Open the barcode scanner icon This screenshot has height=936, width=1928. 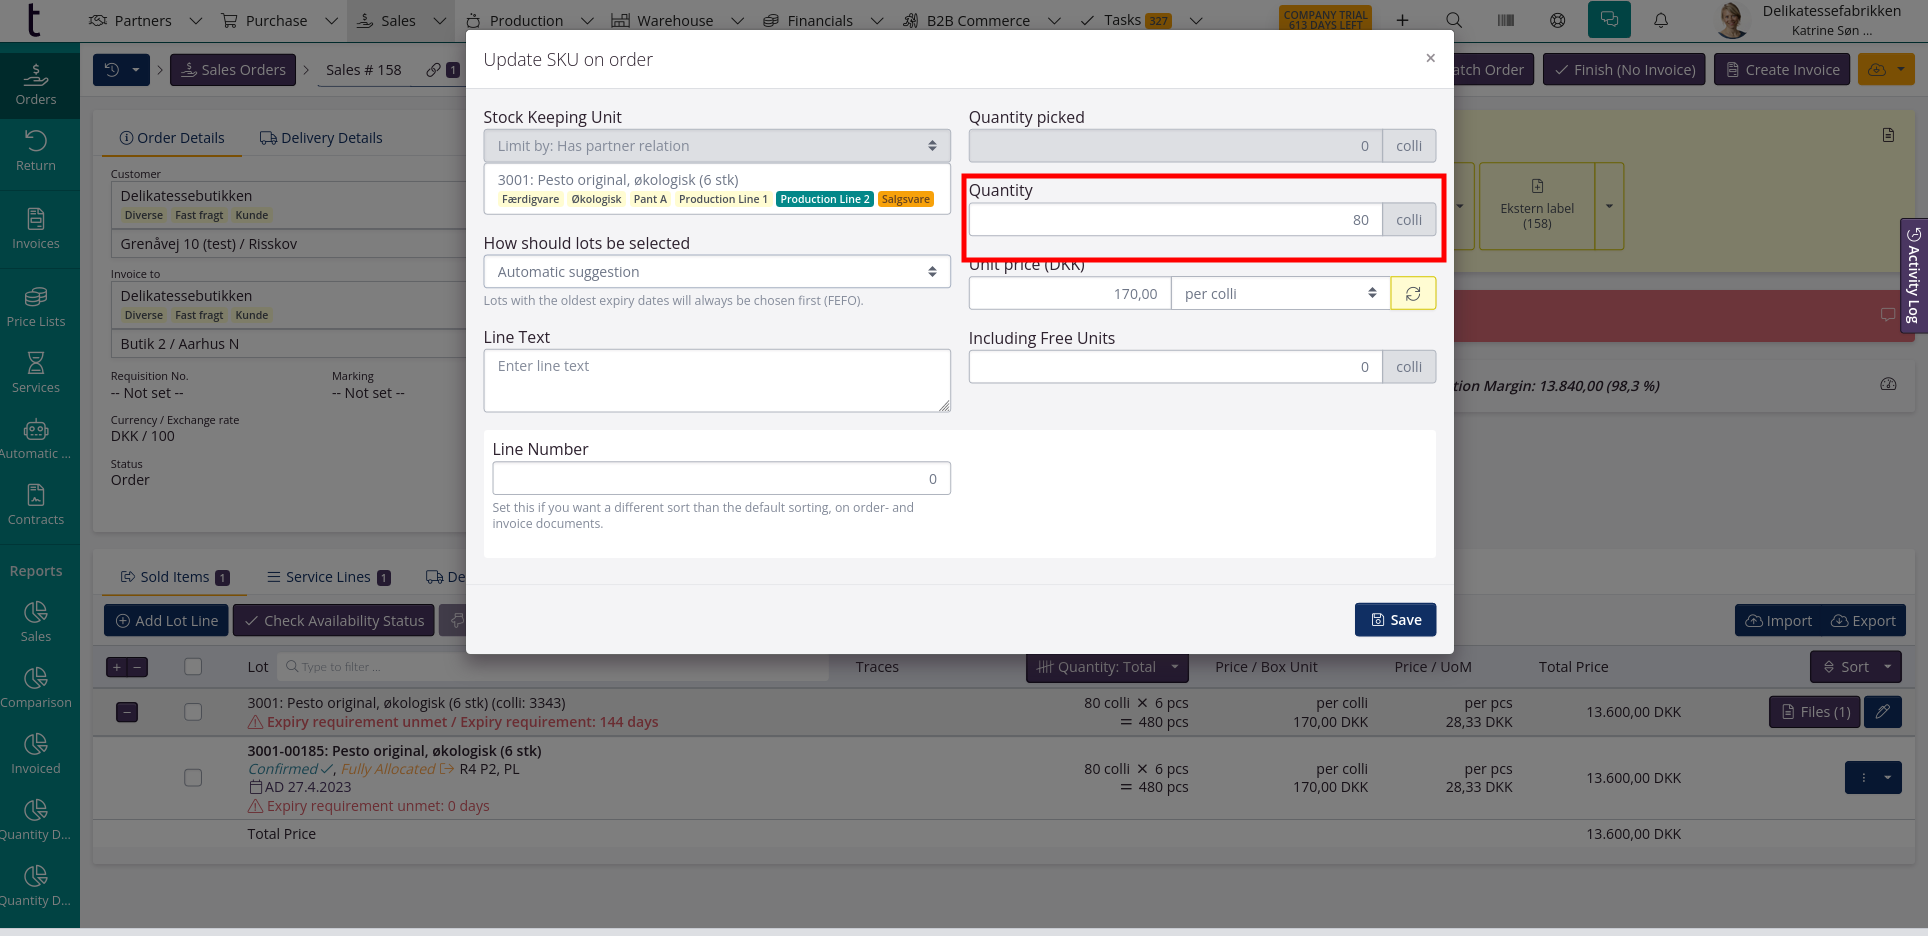click(1506, 20)
